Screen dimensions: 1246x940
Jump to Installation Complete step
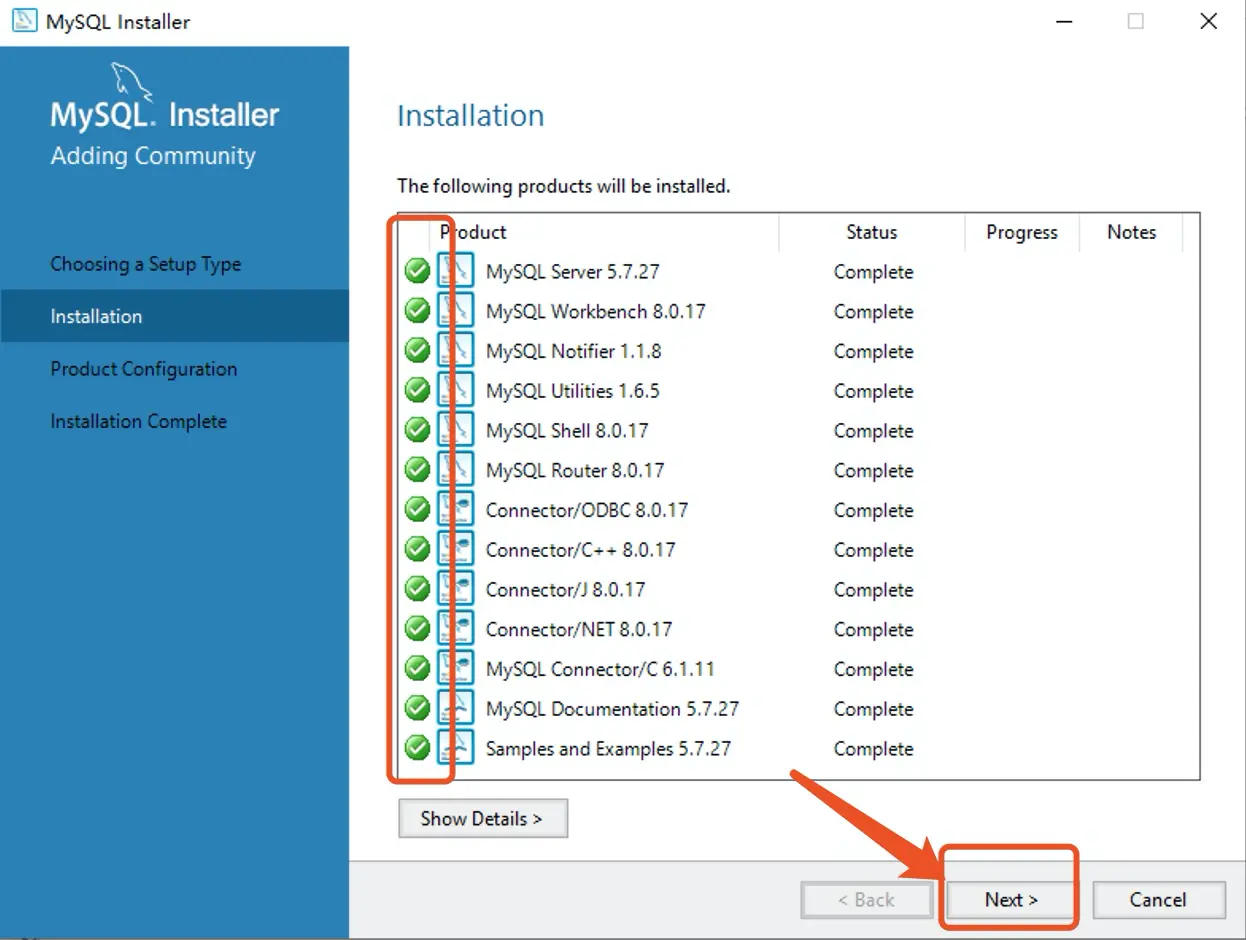[139, 421]
